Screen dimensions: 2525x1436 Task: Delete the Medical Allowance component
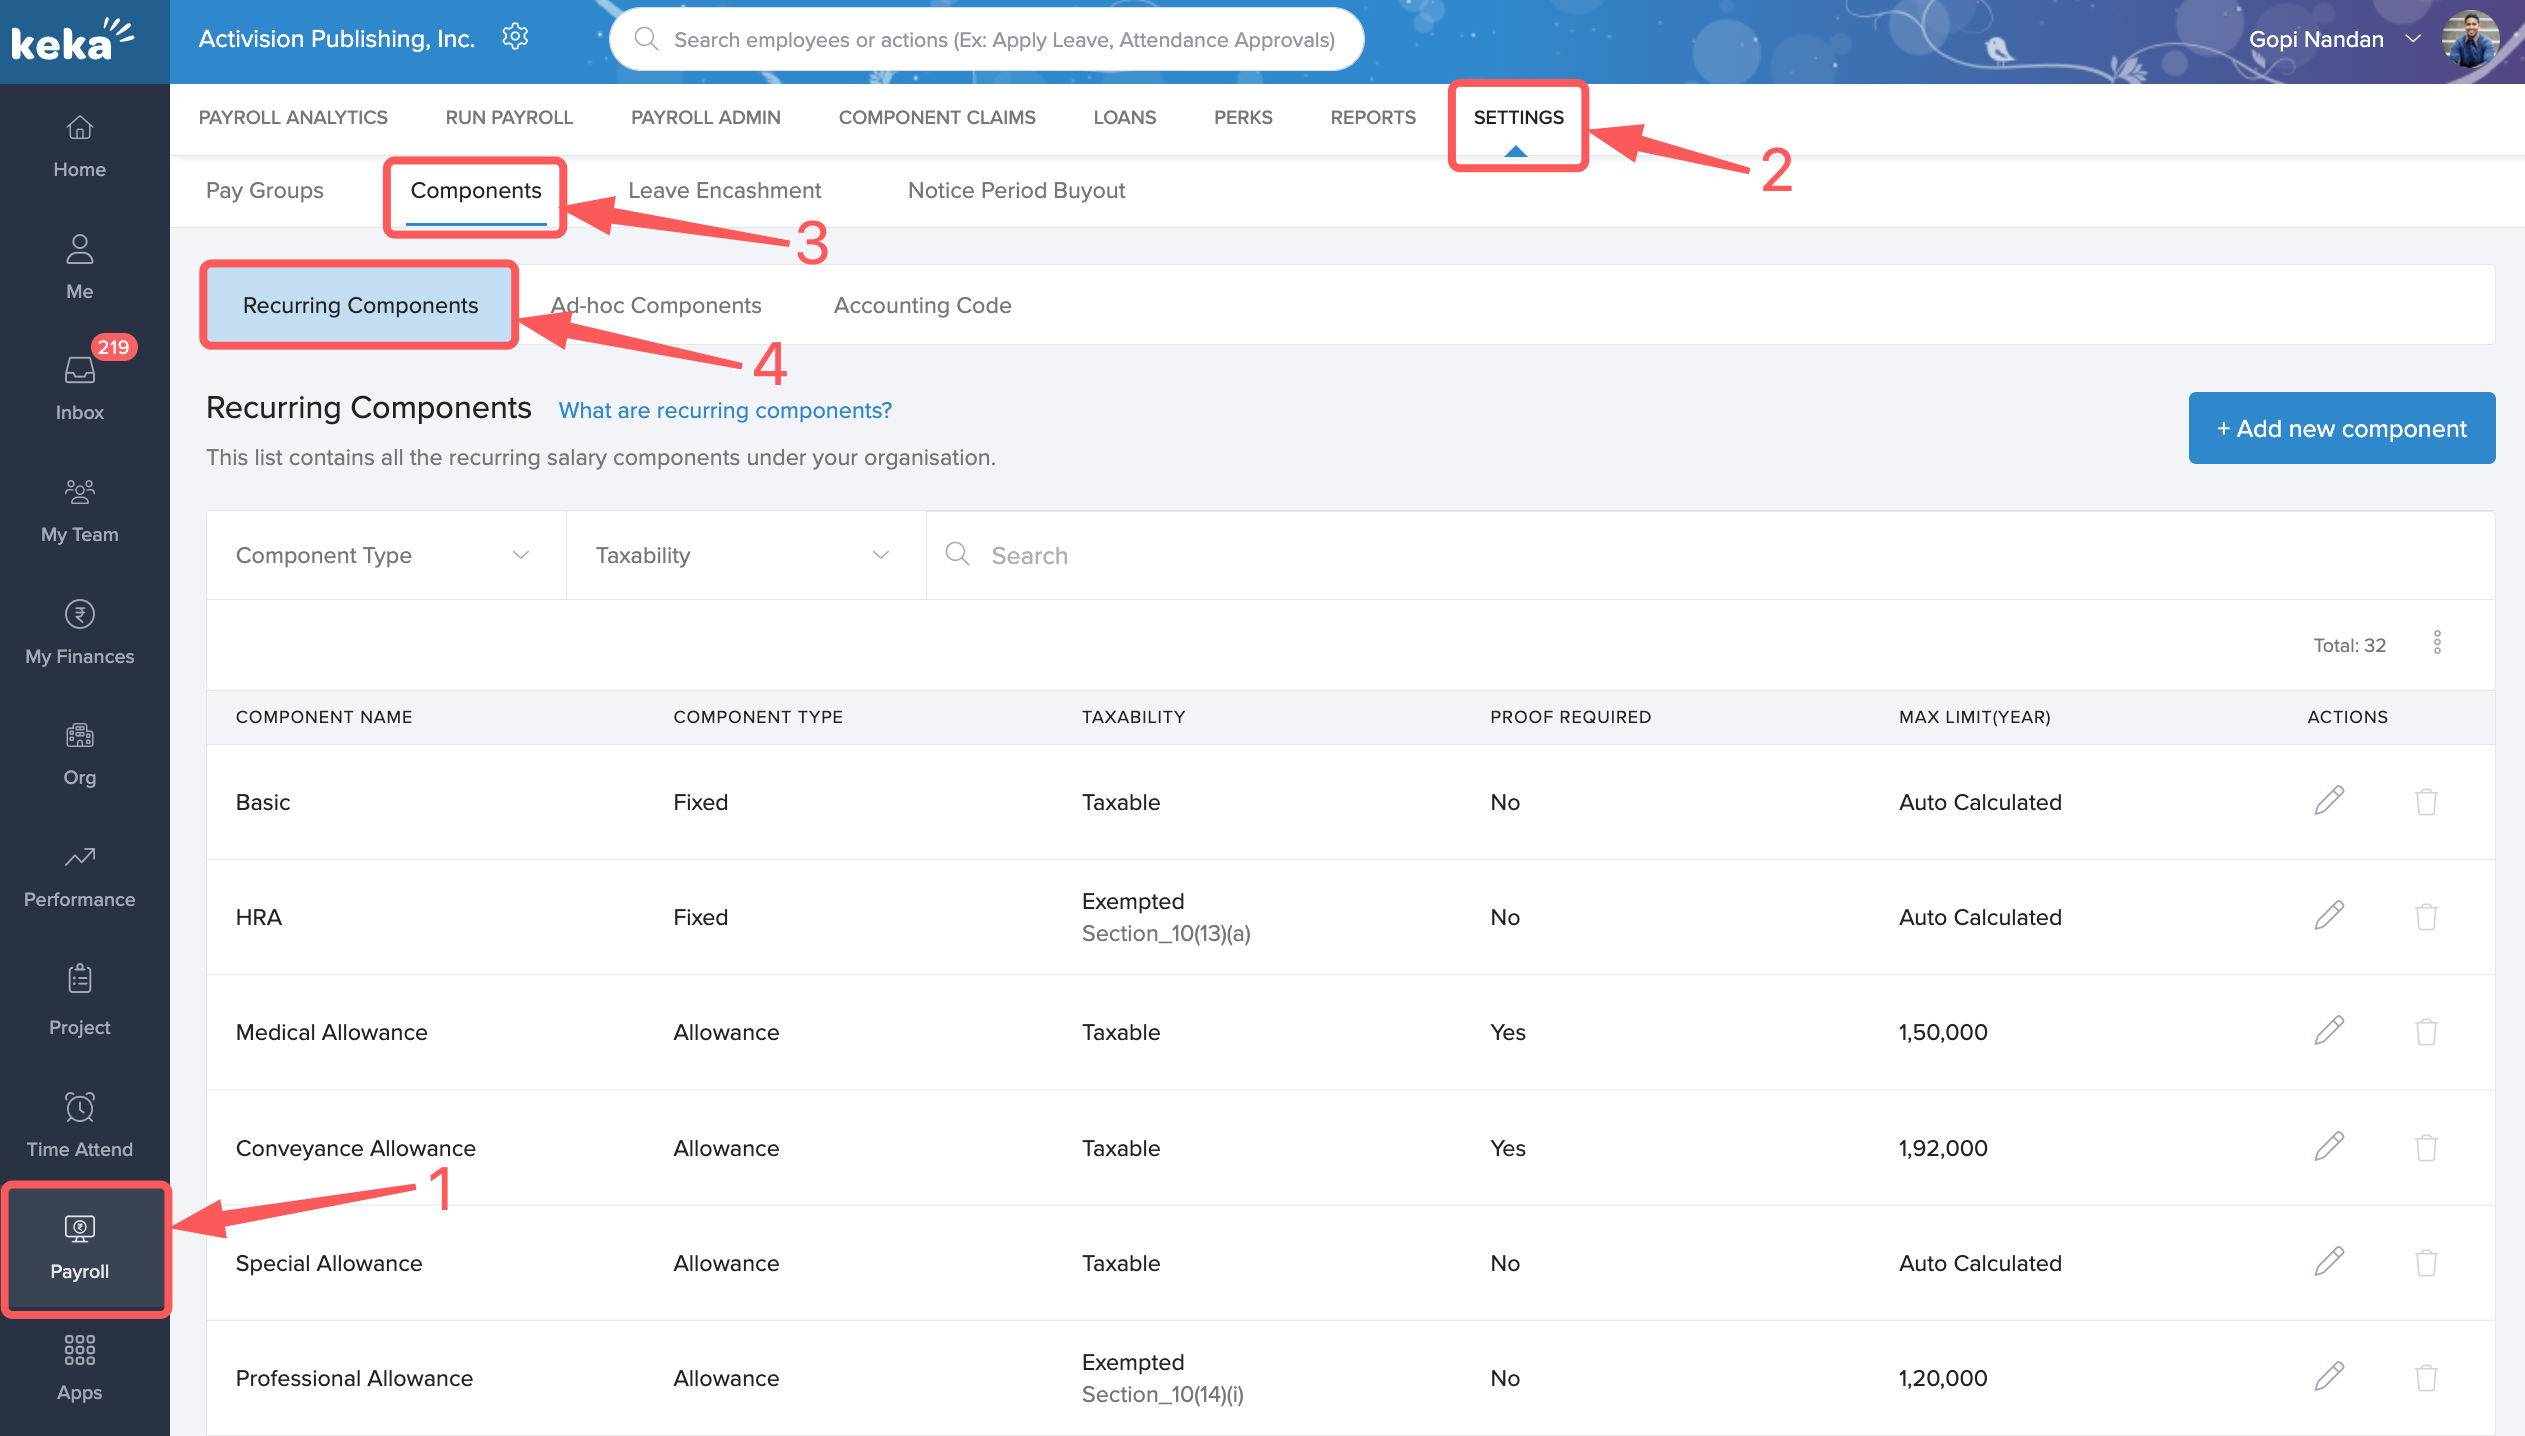[x=2426, y=1032]
